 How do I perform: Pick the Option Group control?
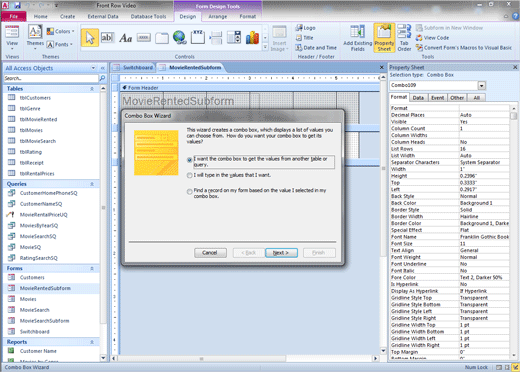(x=198, y=38)
